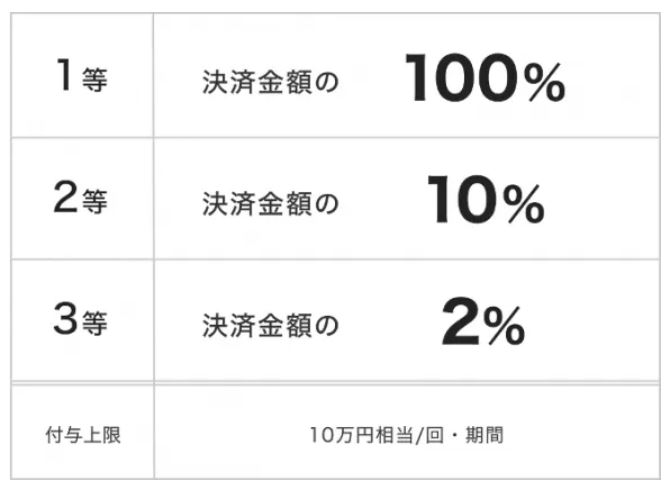
Task: Click the 2% reward value
Action: [483, 321]
